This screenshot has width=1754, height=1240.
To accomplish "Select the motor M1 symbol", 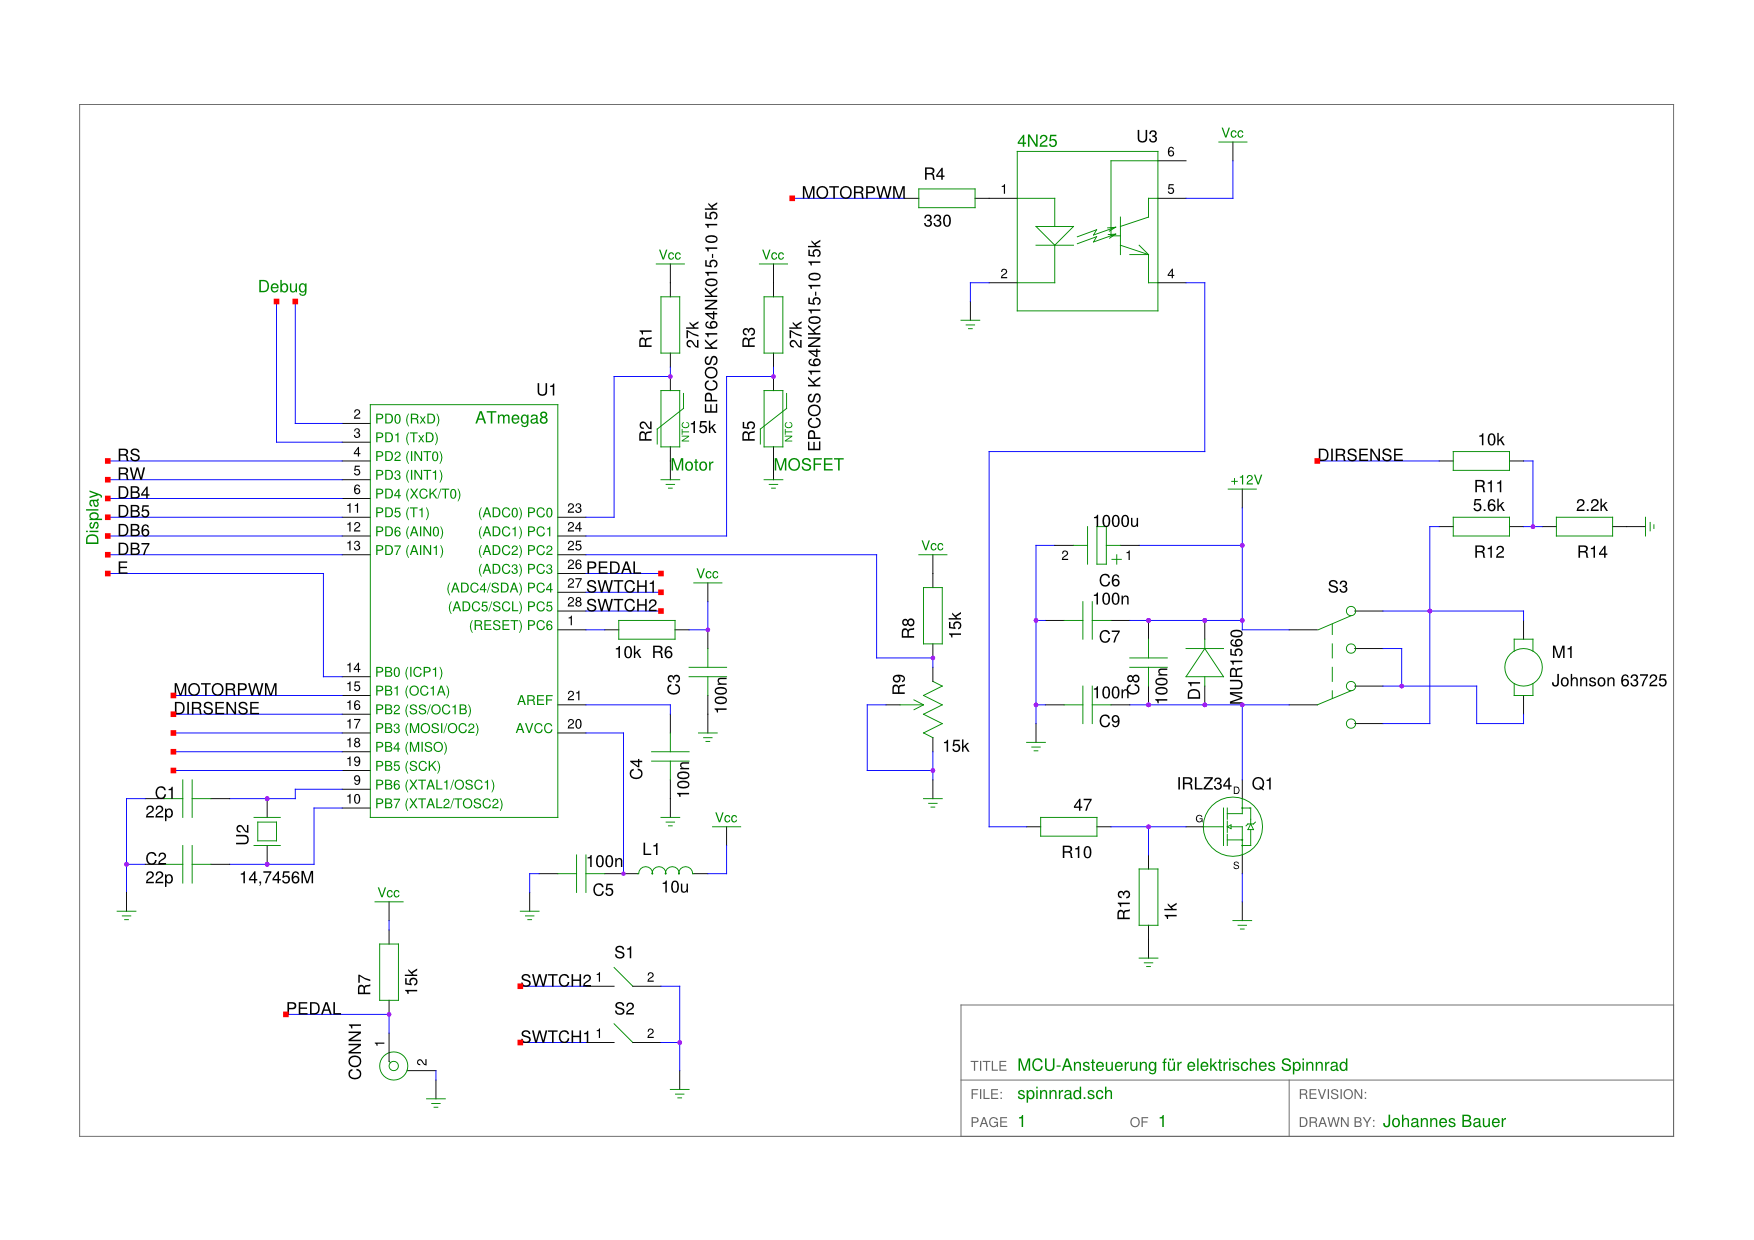I will pyautogui.click(x=1523, y=666).
